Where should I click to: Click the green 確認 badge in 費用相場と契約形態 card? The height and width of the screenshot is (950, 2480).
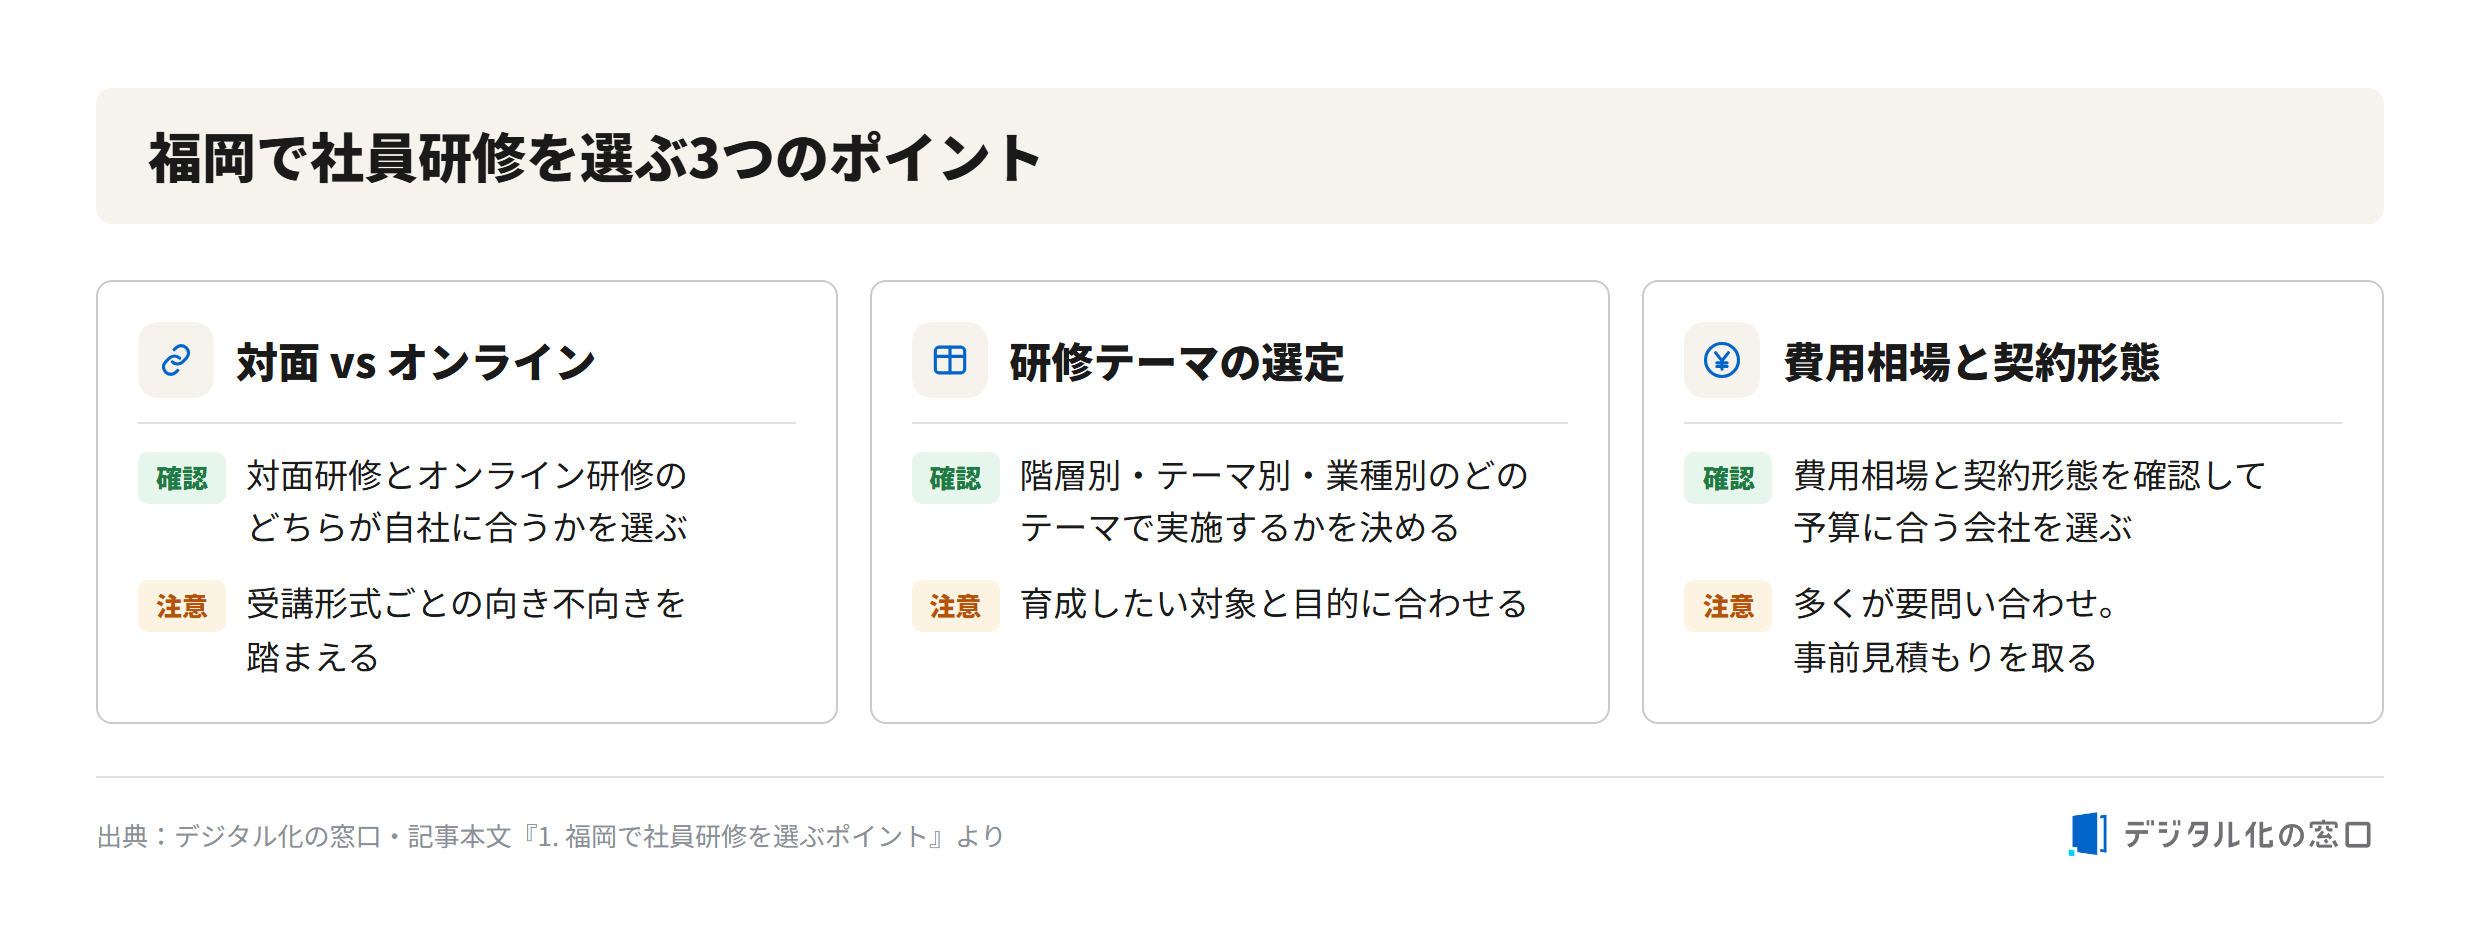(1728, 478)
